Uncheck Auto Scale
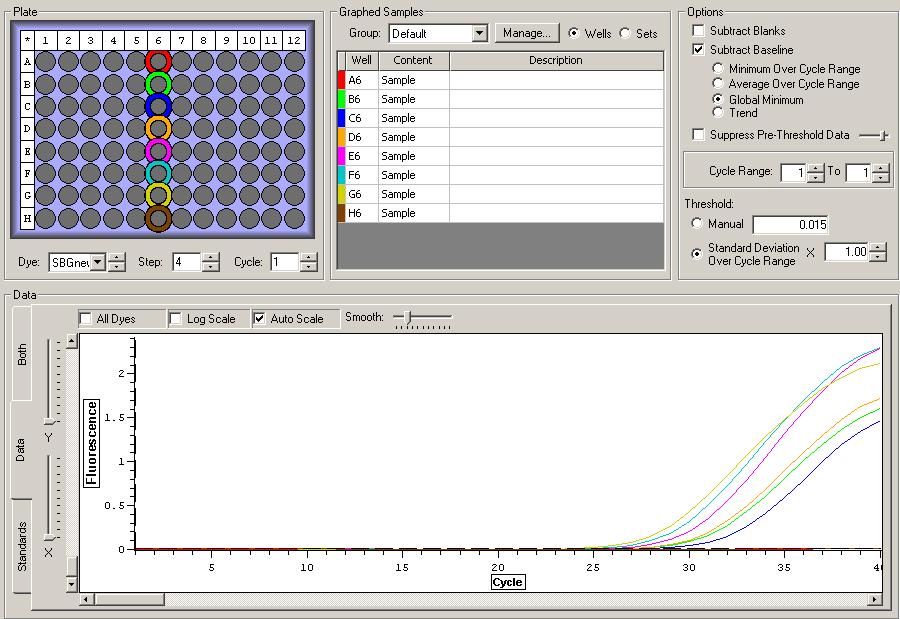 click(x=259, y=318)
